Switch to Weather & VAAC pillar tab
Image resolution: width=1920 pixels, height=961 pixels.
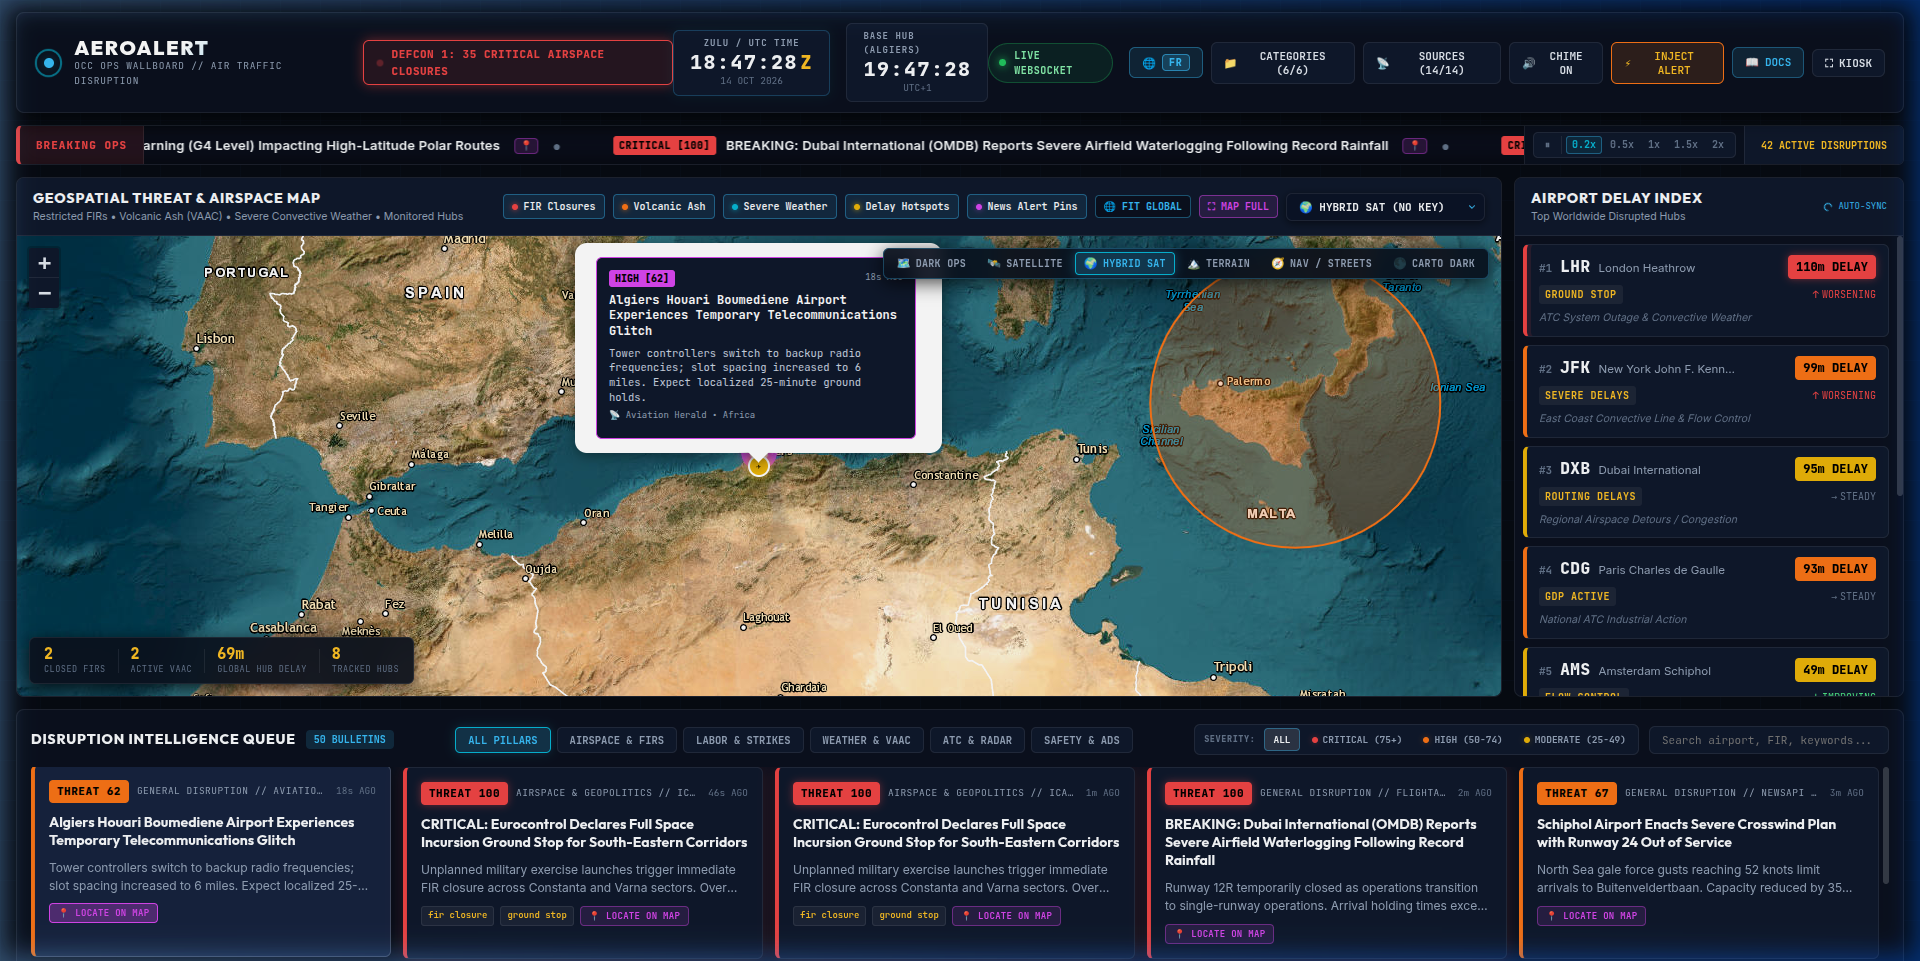click(866, 741)
